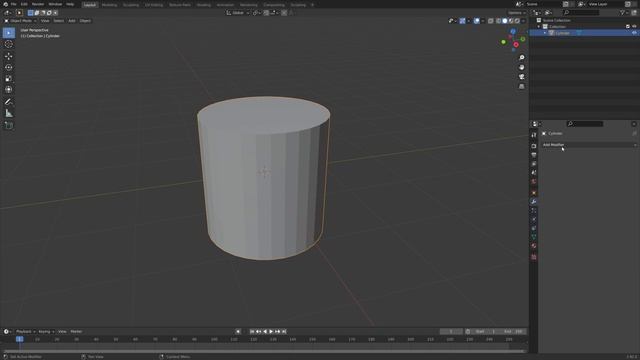Select the Add Cube tool
Screen dimensions: 640x360
click(9, 125)
